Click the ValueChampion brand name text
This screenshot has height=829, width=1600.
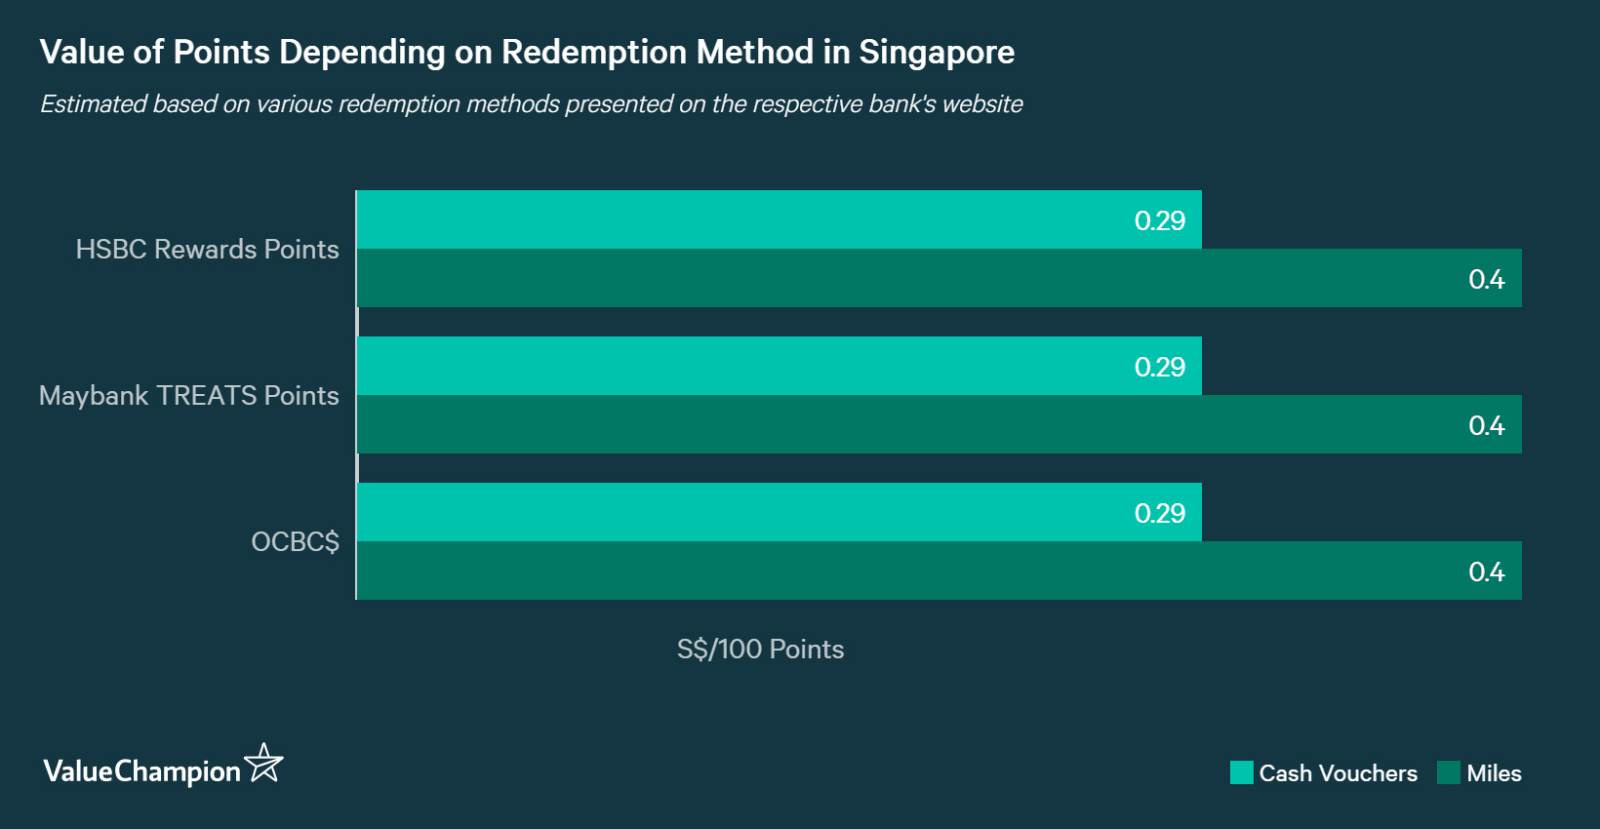(x=142, y=771)
